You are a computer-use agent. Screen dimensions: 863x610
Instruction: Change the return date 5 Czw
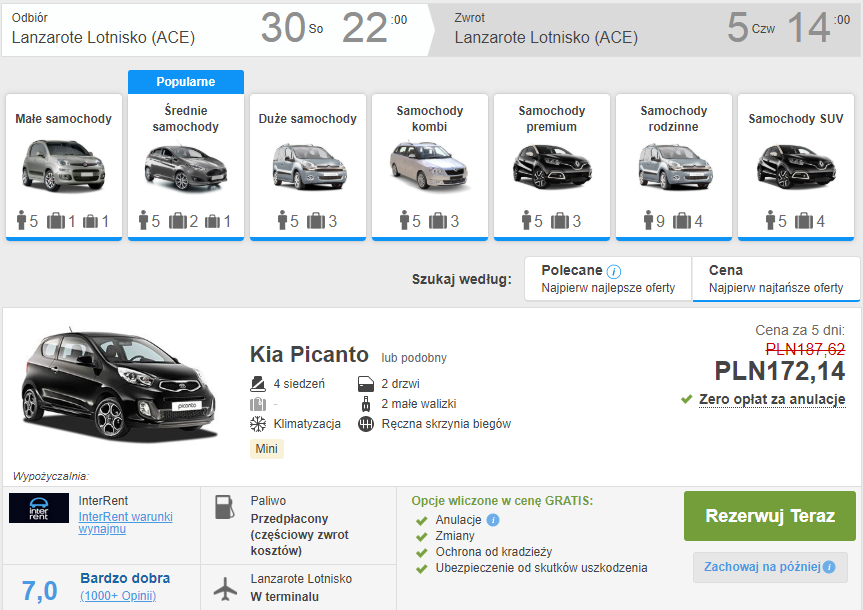click(x=751, y=28)
